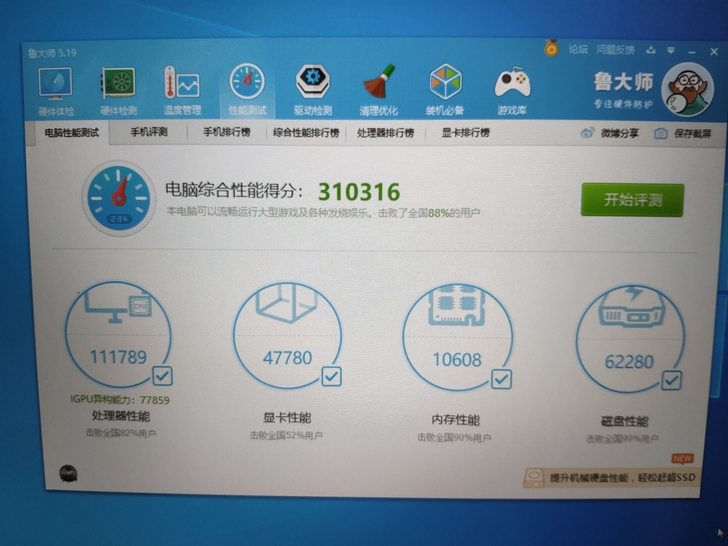728x546 pixels.
Task: Click the disk performance circle 62280
Action: click(630, 339)
